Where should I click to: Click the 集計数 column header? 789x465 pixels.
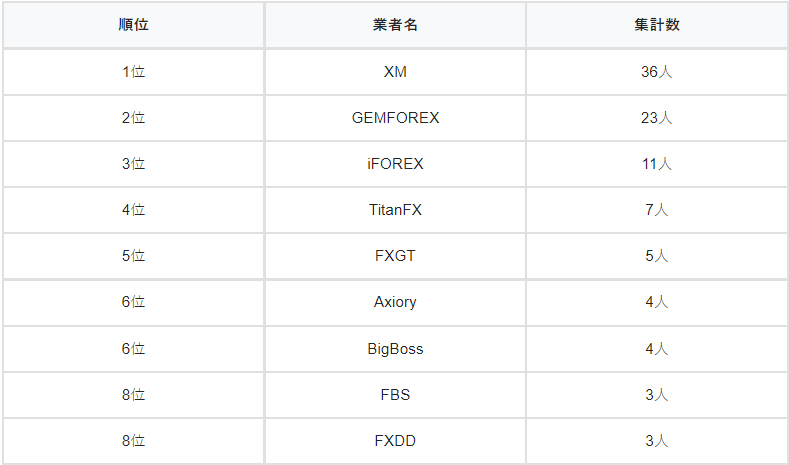pyautogui.click(x=656, y=25)
